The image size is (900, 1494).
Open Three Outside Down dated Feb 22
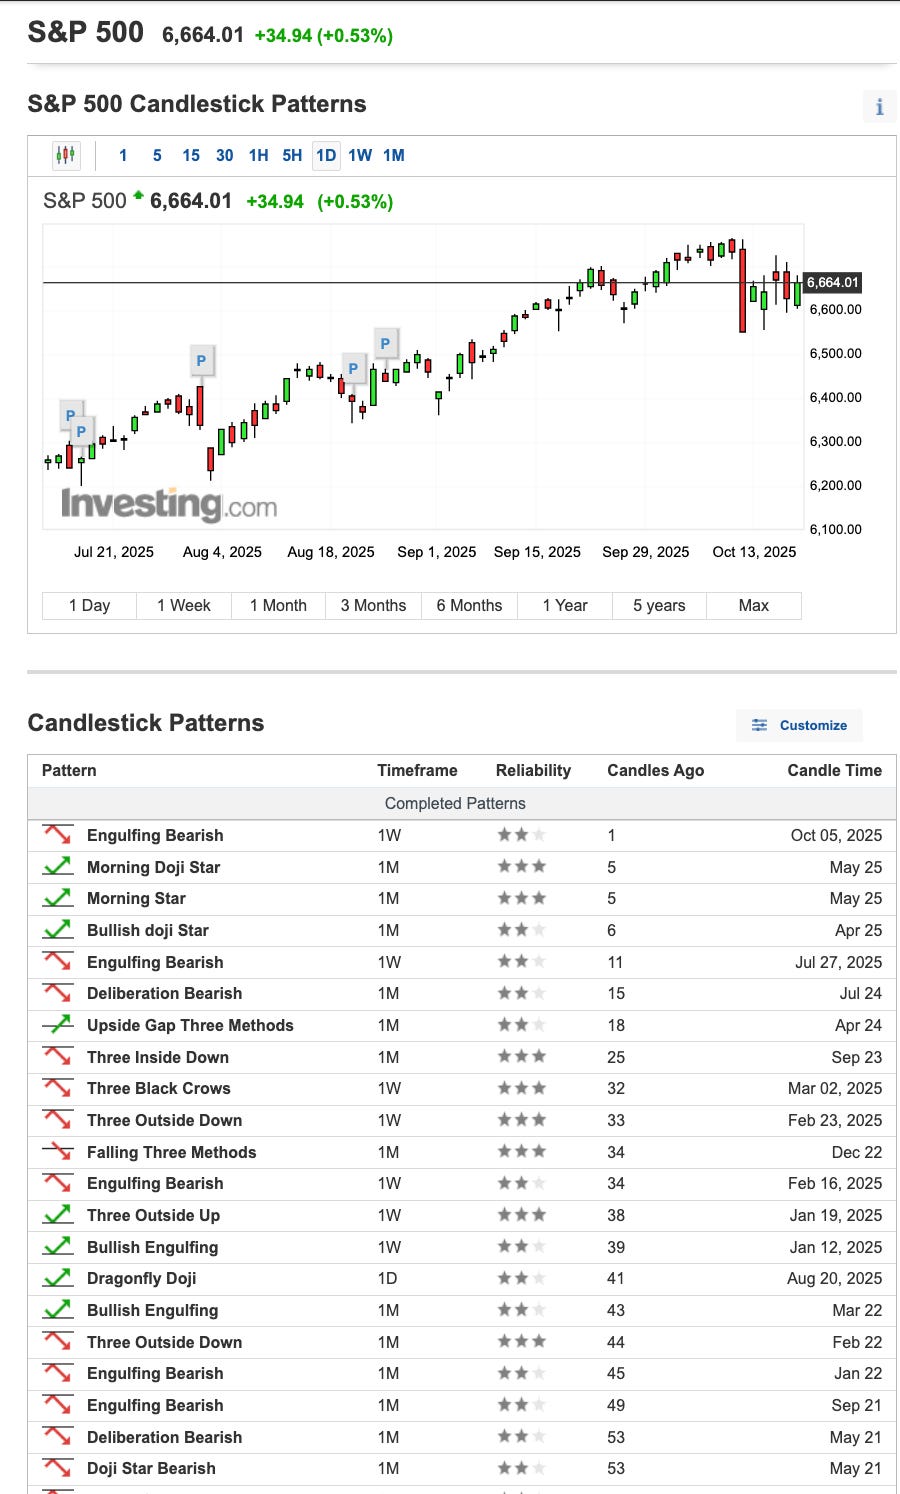point(164,1342)
